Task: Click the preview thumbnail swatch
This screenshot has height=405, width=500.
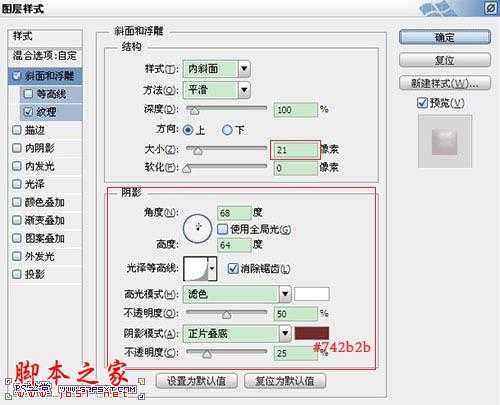Action: click(445, 141)
